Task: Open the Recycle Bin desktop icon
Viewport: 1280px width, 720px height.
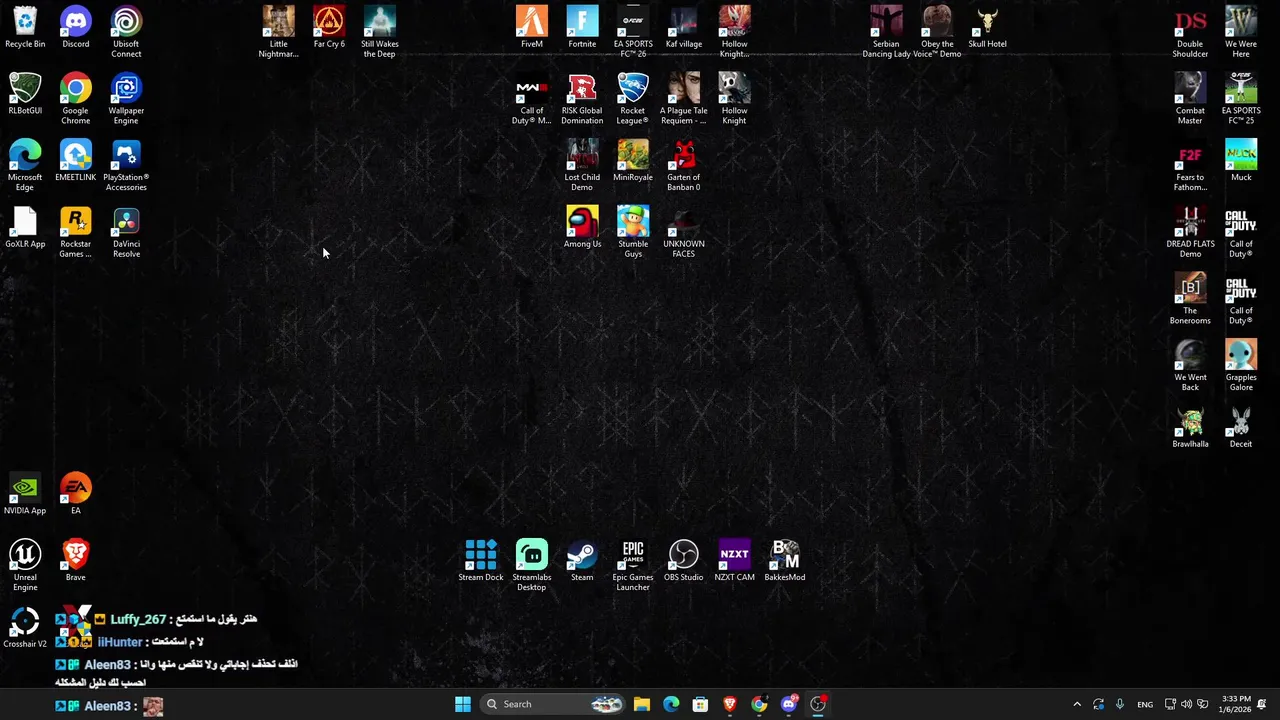Action: 25,28
